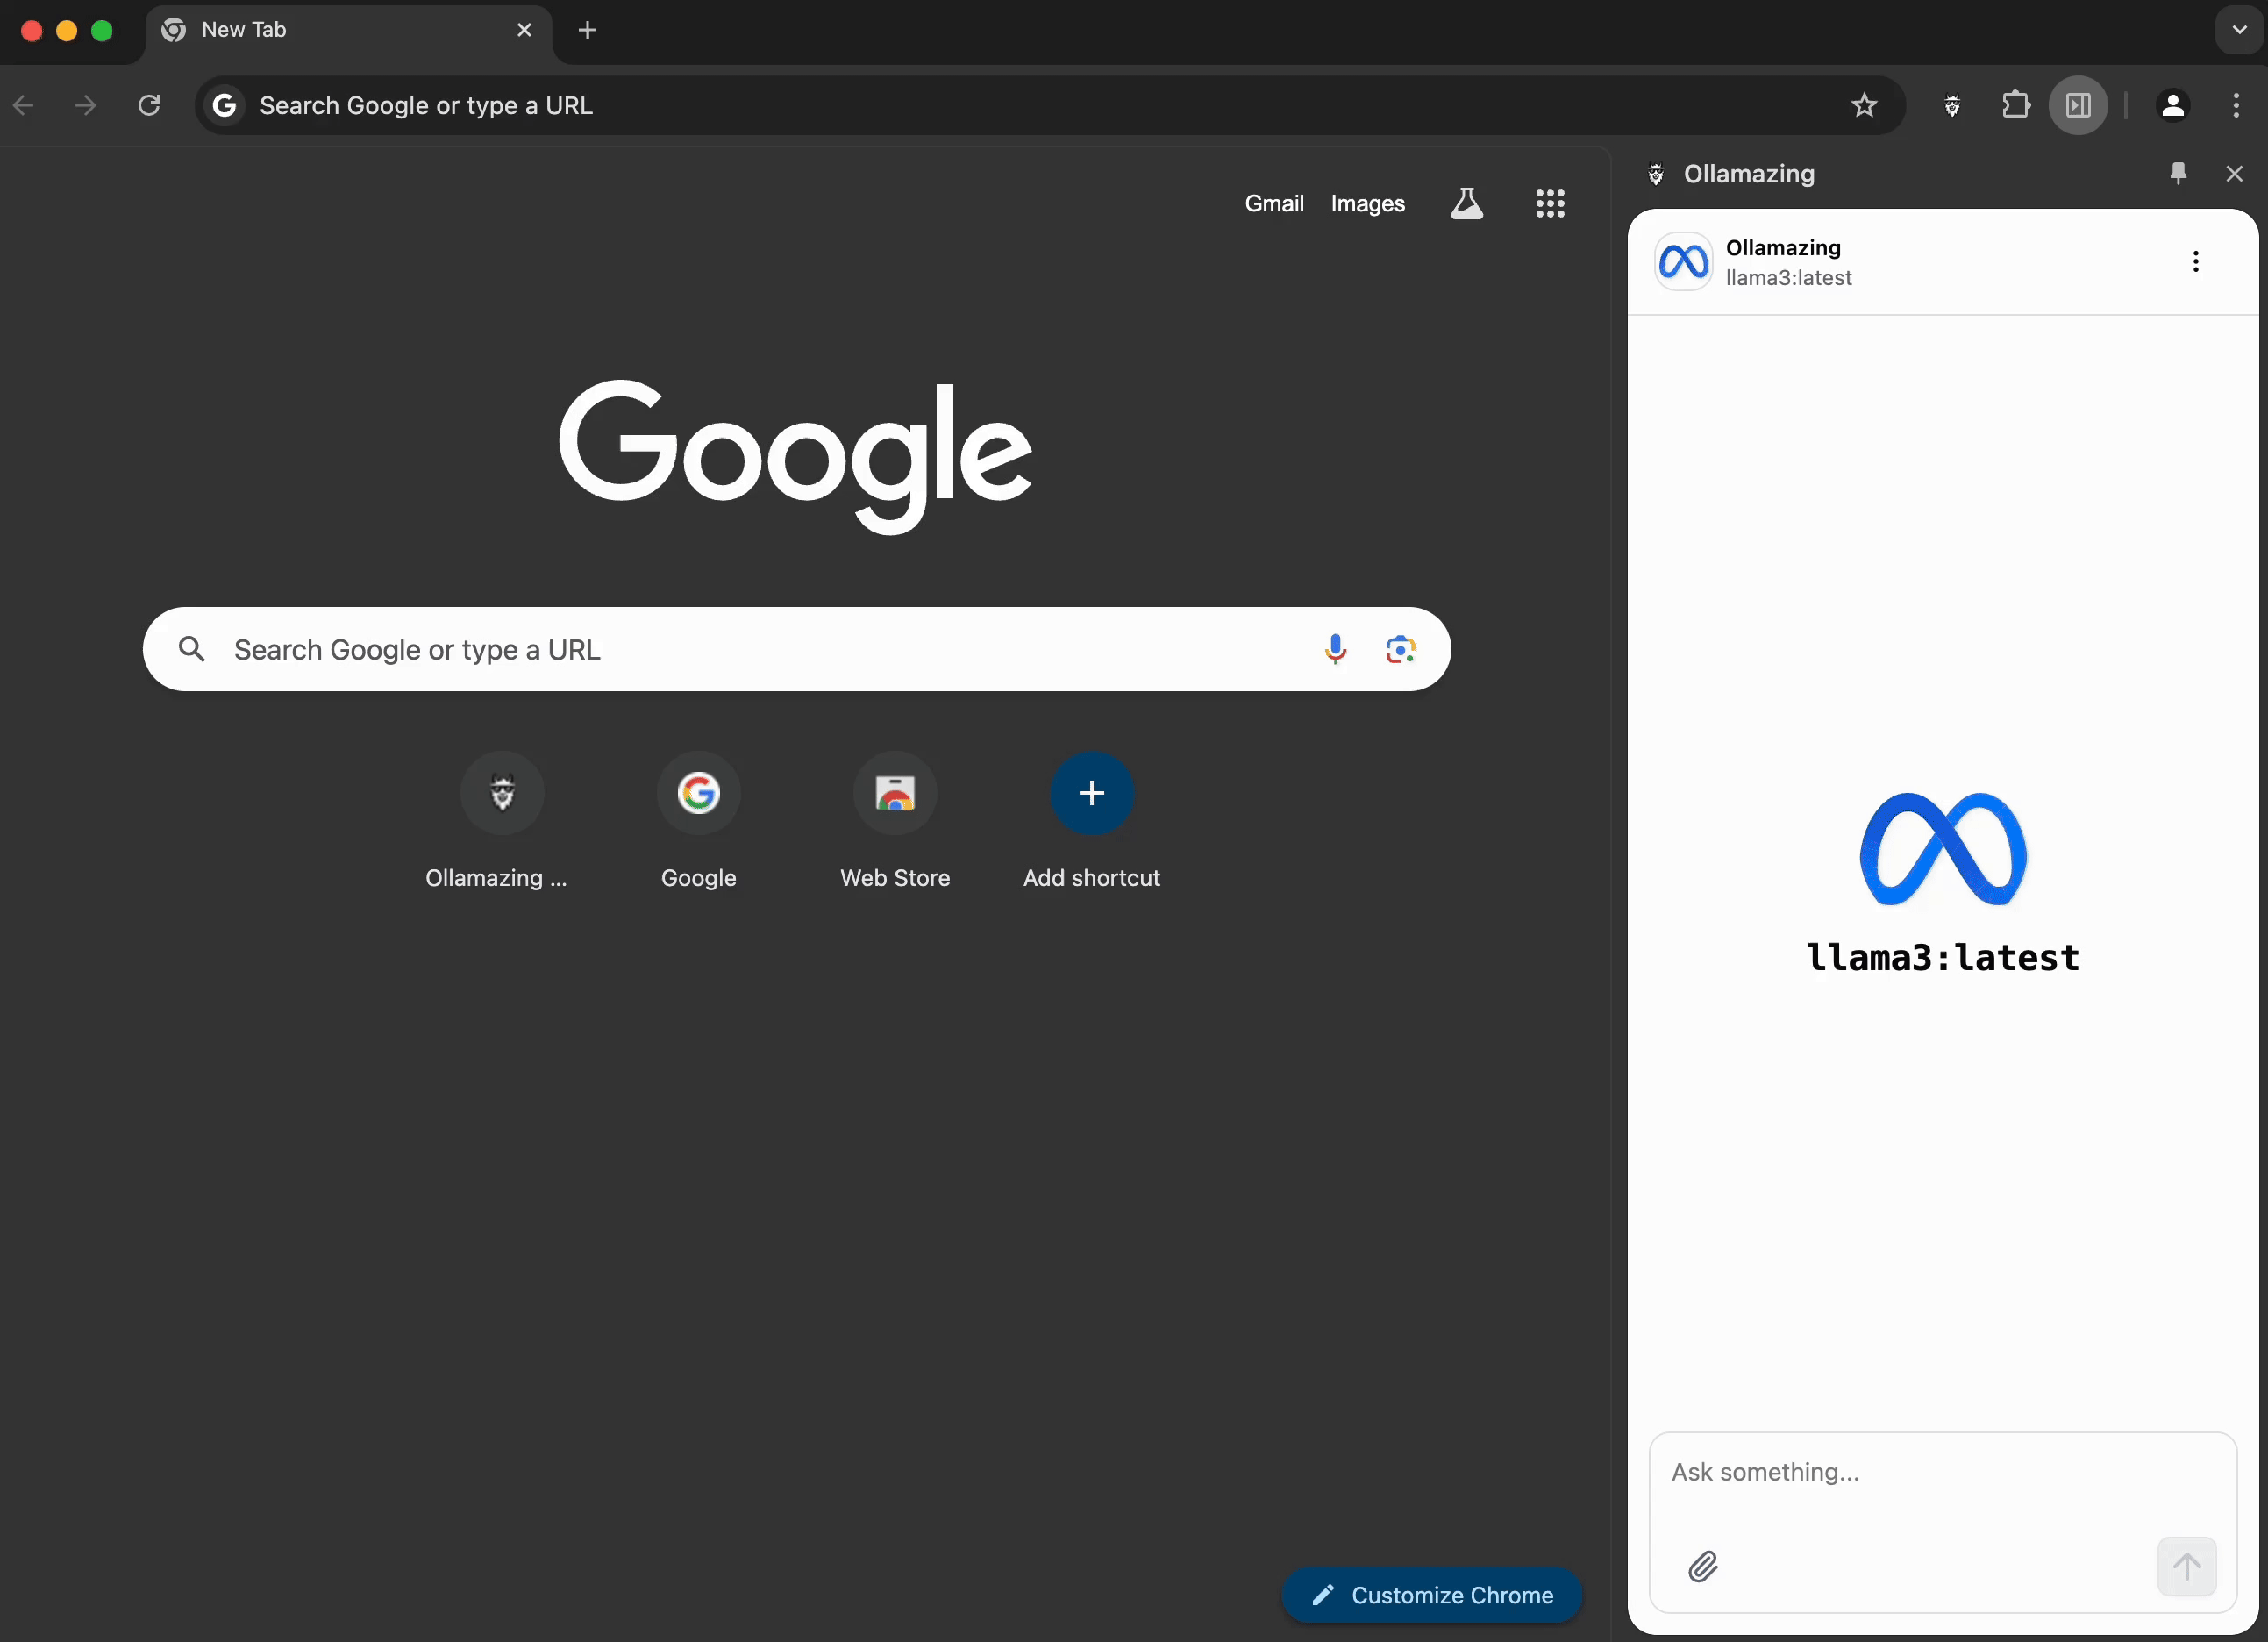Click the large llama3:latest model name

pyautogui.click(x=1942, y=957)
